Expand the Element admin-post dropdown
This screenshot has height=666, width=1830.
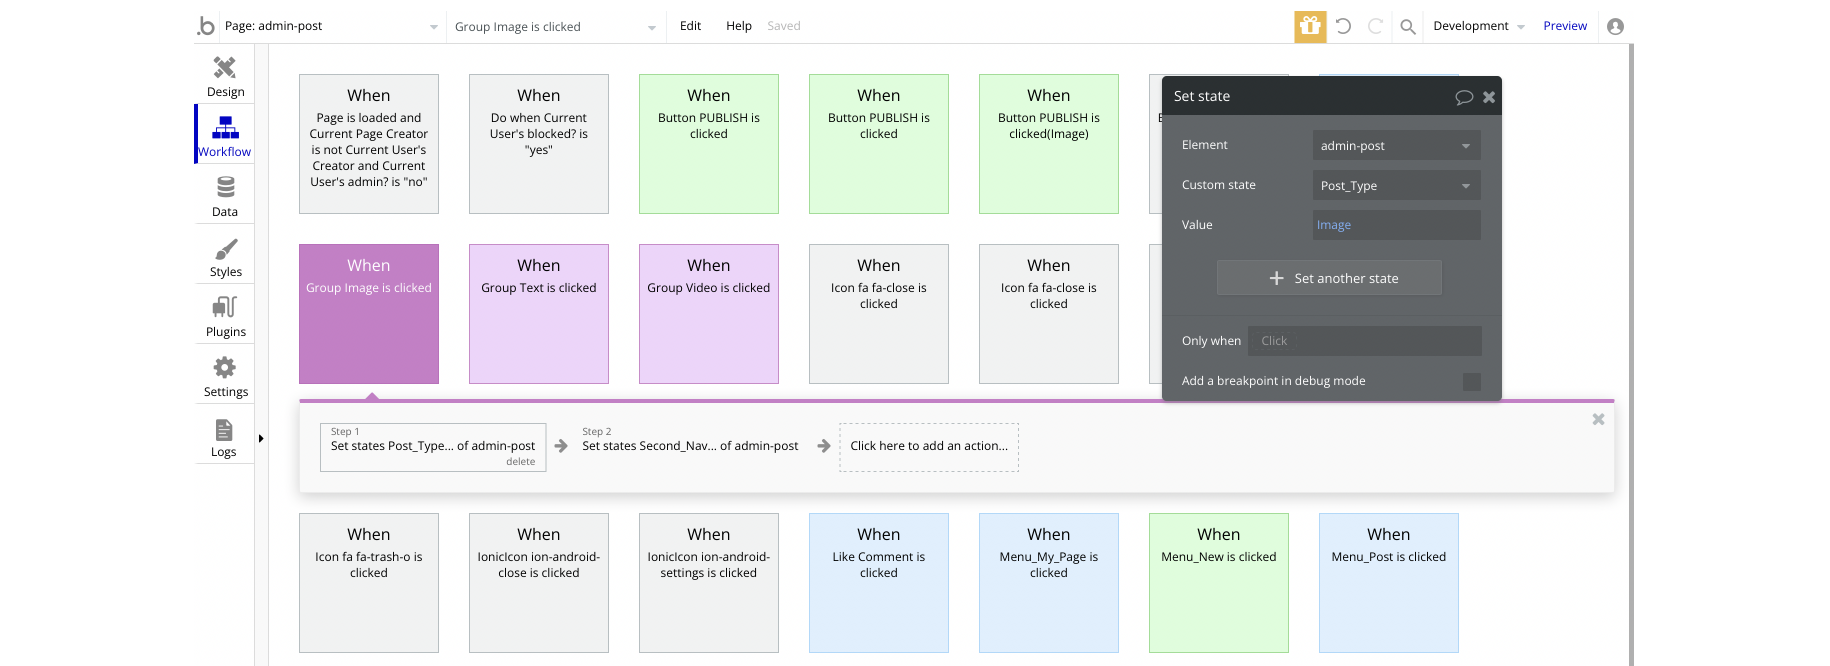[x=1396, y=145]
